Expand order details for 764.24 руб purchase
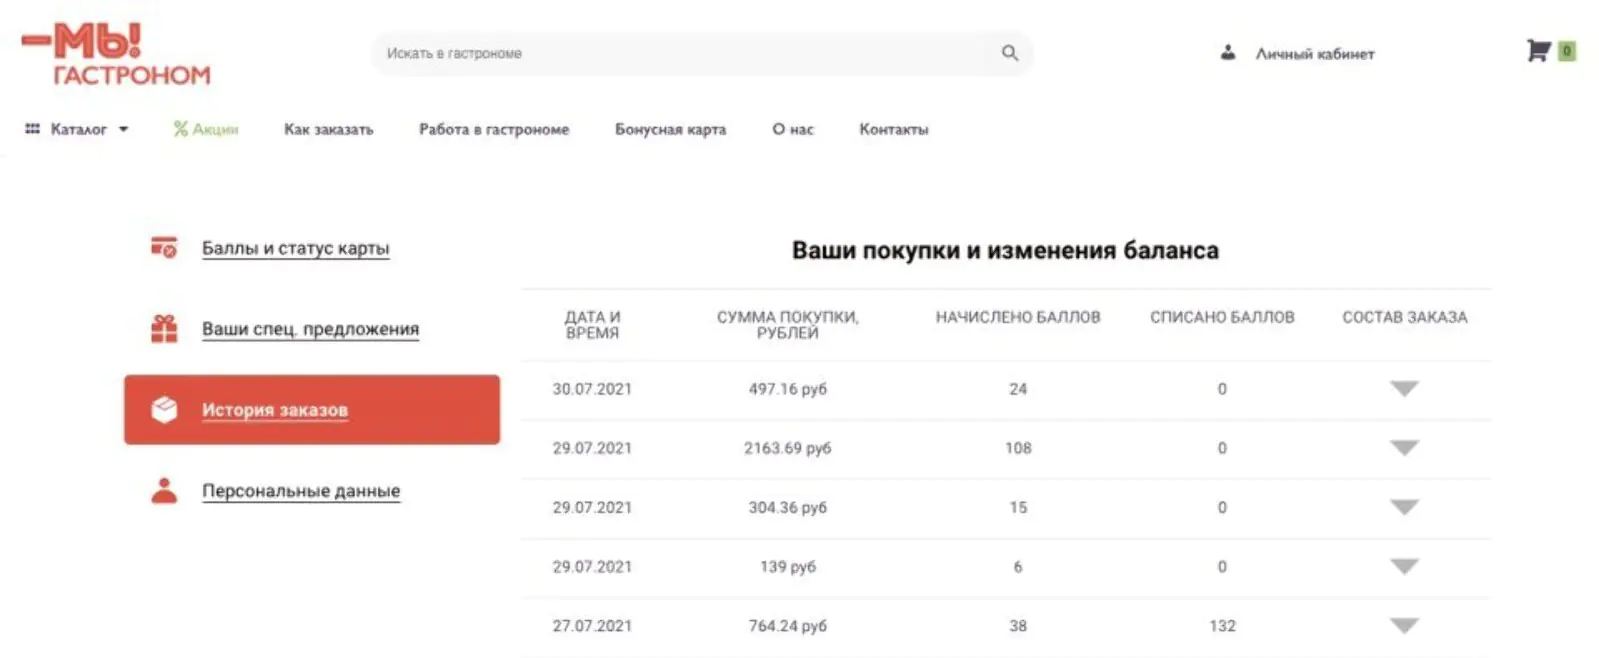The image size is (1599, 658). [1404, 626]
